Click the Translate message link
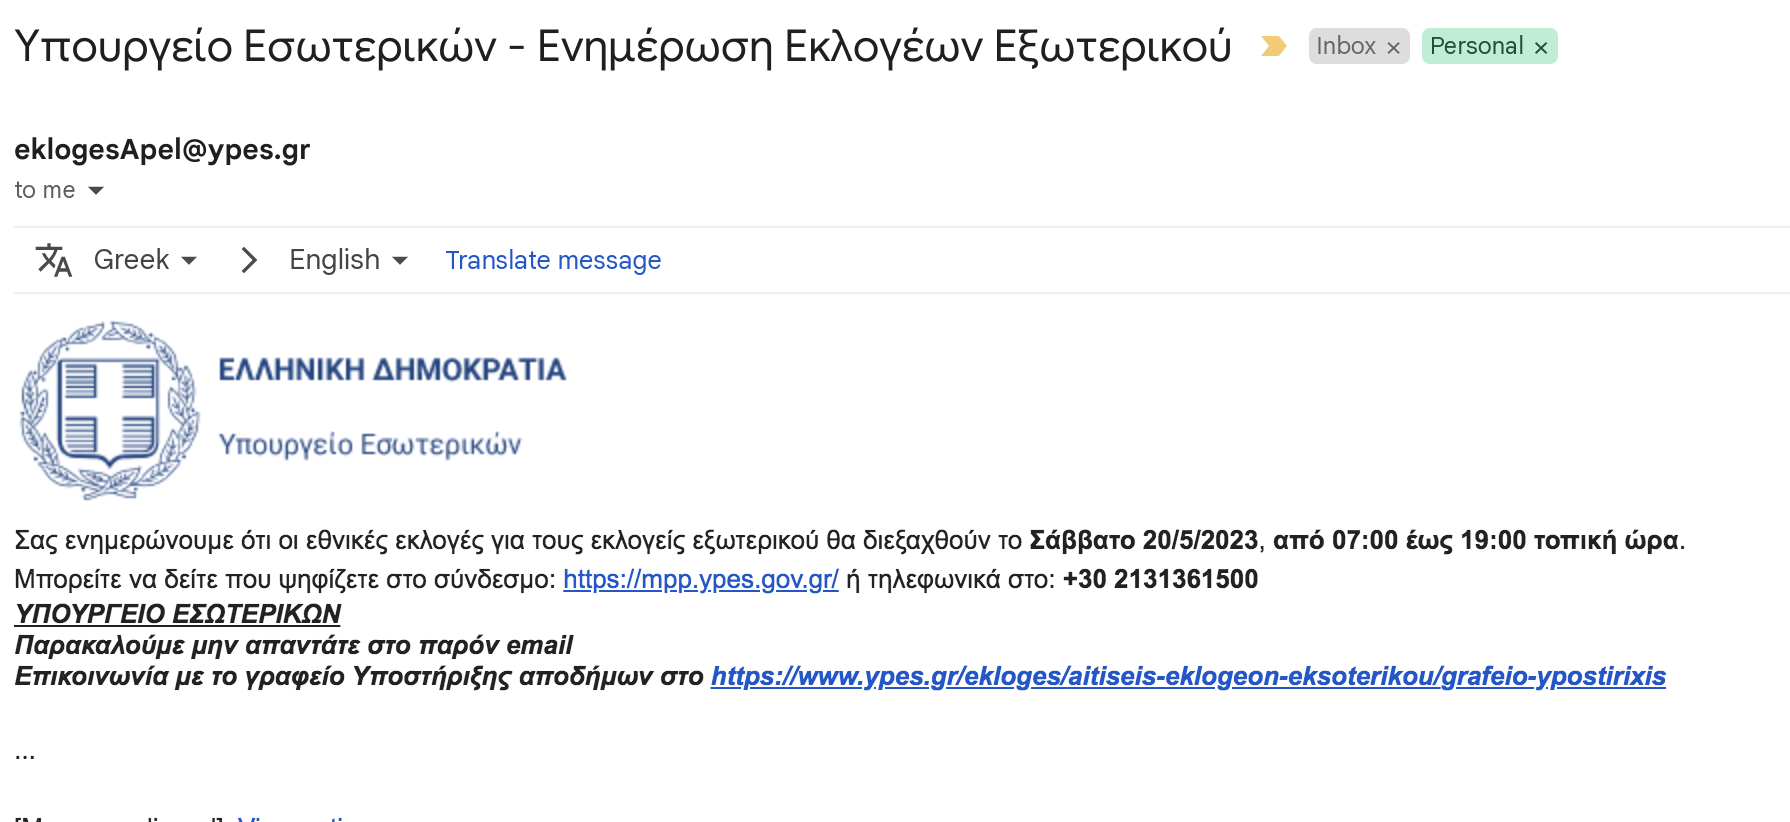The width and height of the screenshot is (1790, 822). 553,260
